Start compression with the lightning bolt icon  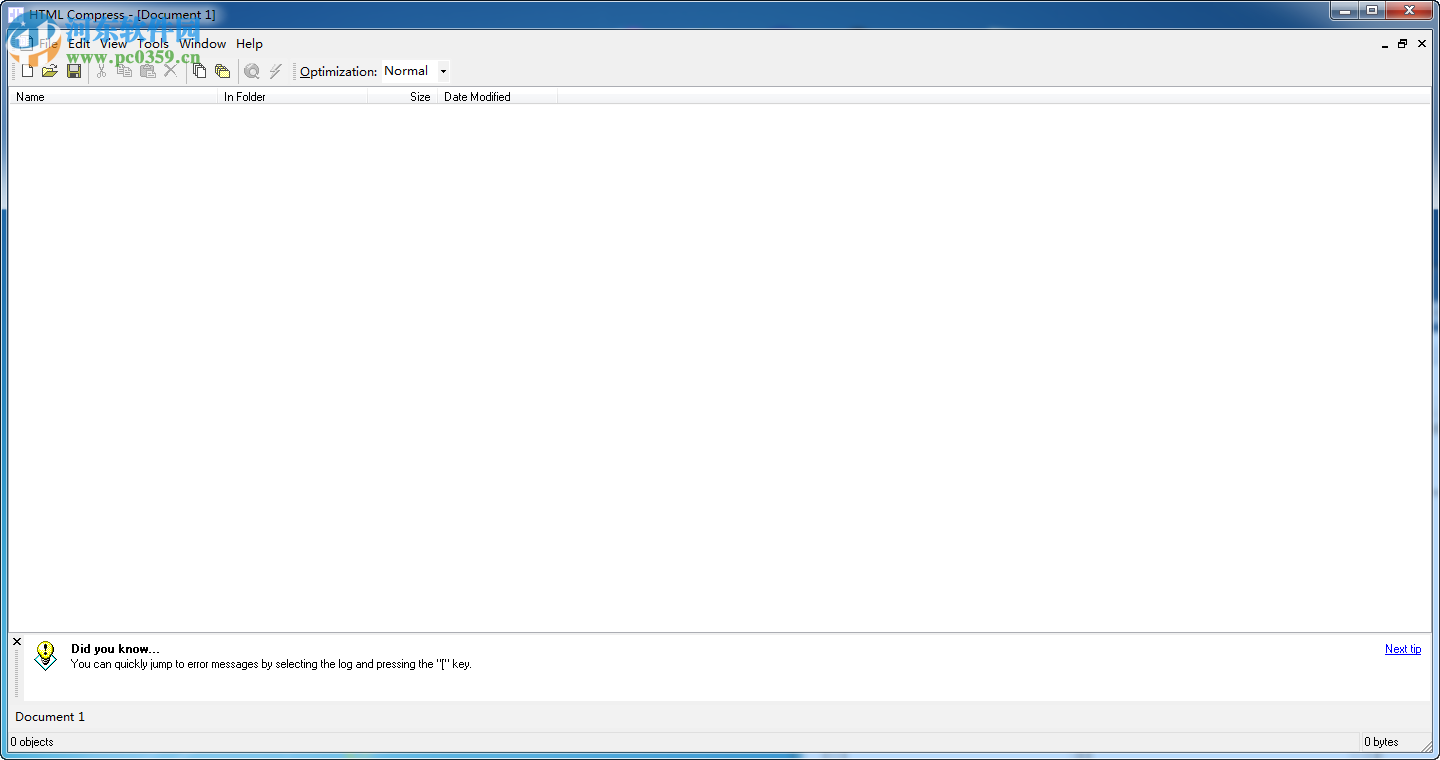tap(275, 70)
